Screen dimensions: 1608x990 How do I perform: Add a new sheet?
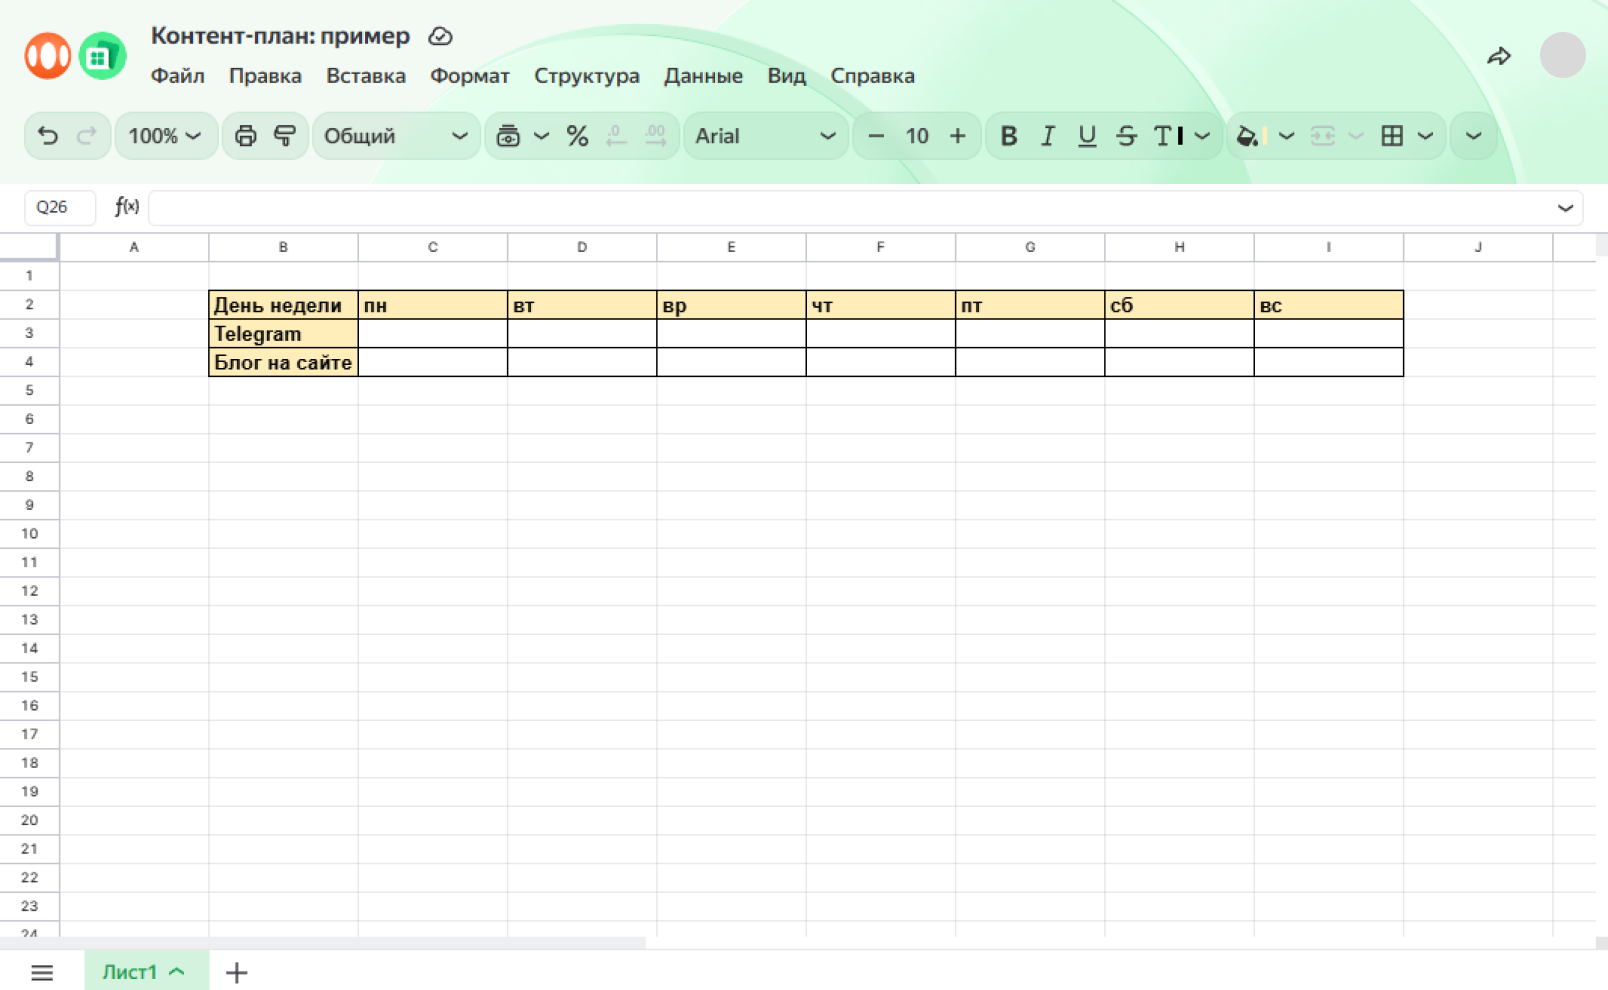236,972
